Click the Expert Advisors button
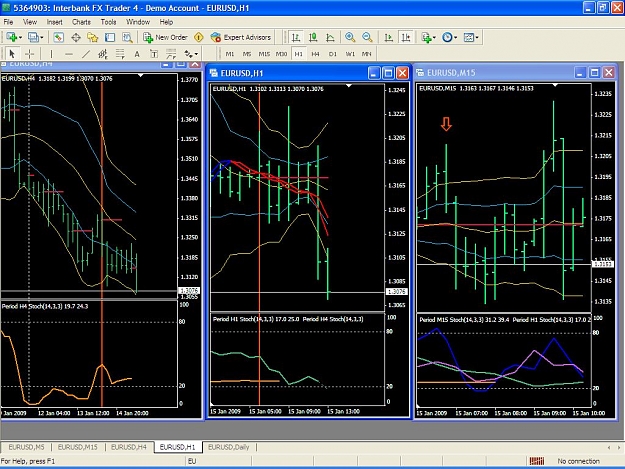 click(x=241, y=37)
